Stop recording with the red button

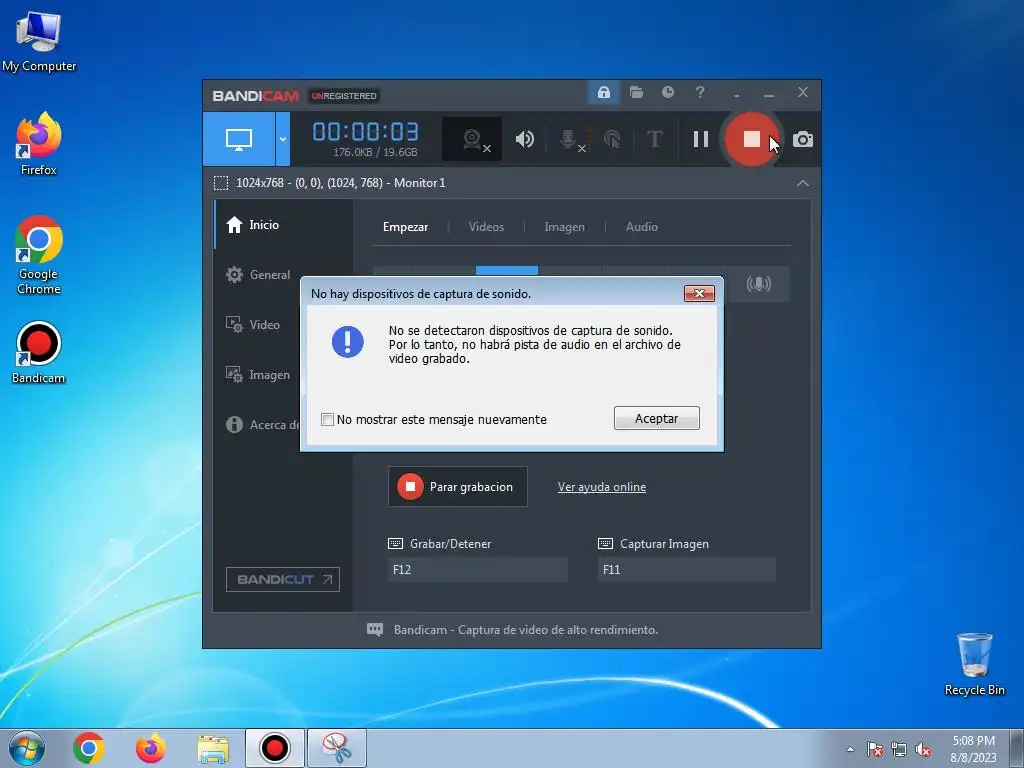point(751,139)
